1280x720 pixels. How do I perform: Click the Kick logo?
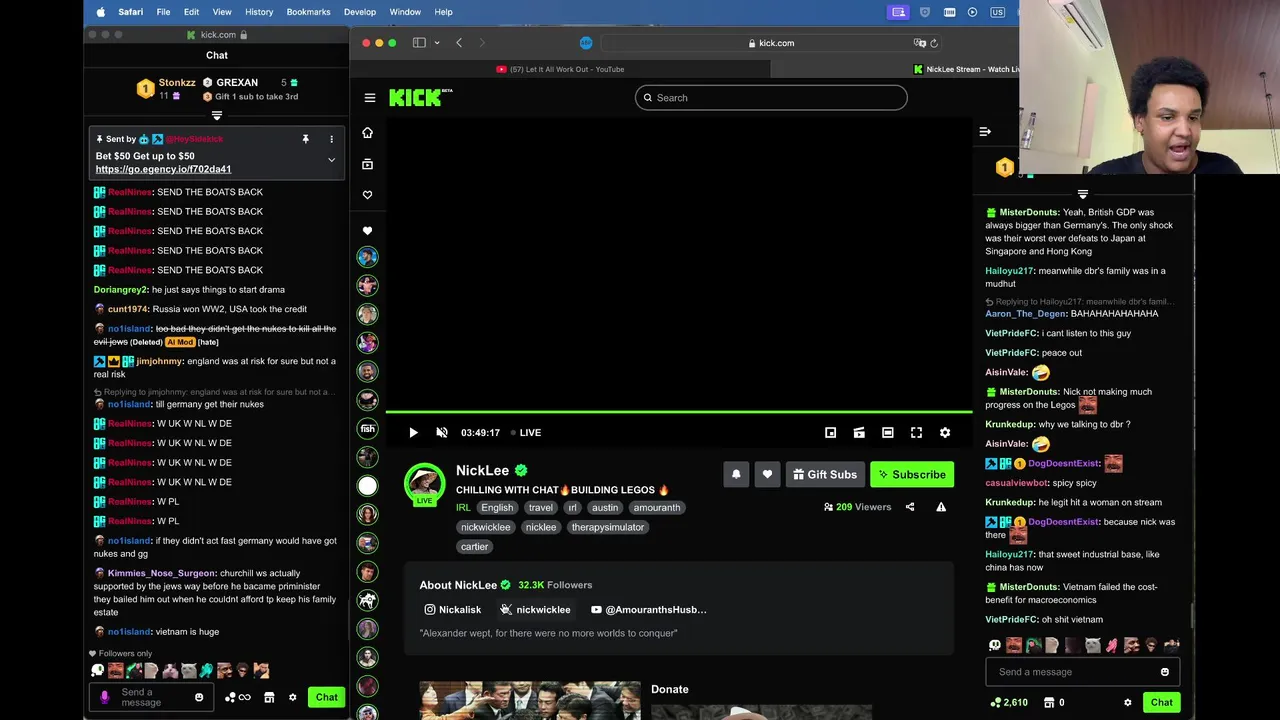point(420,97)
